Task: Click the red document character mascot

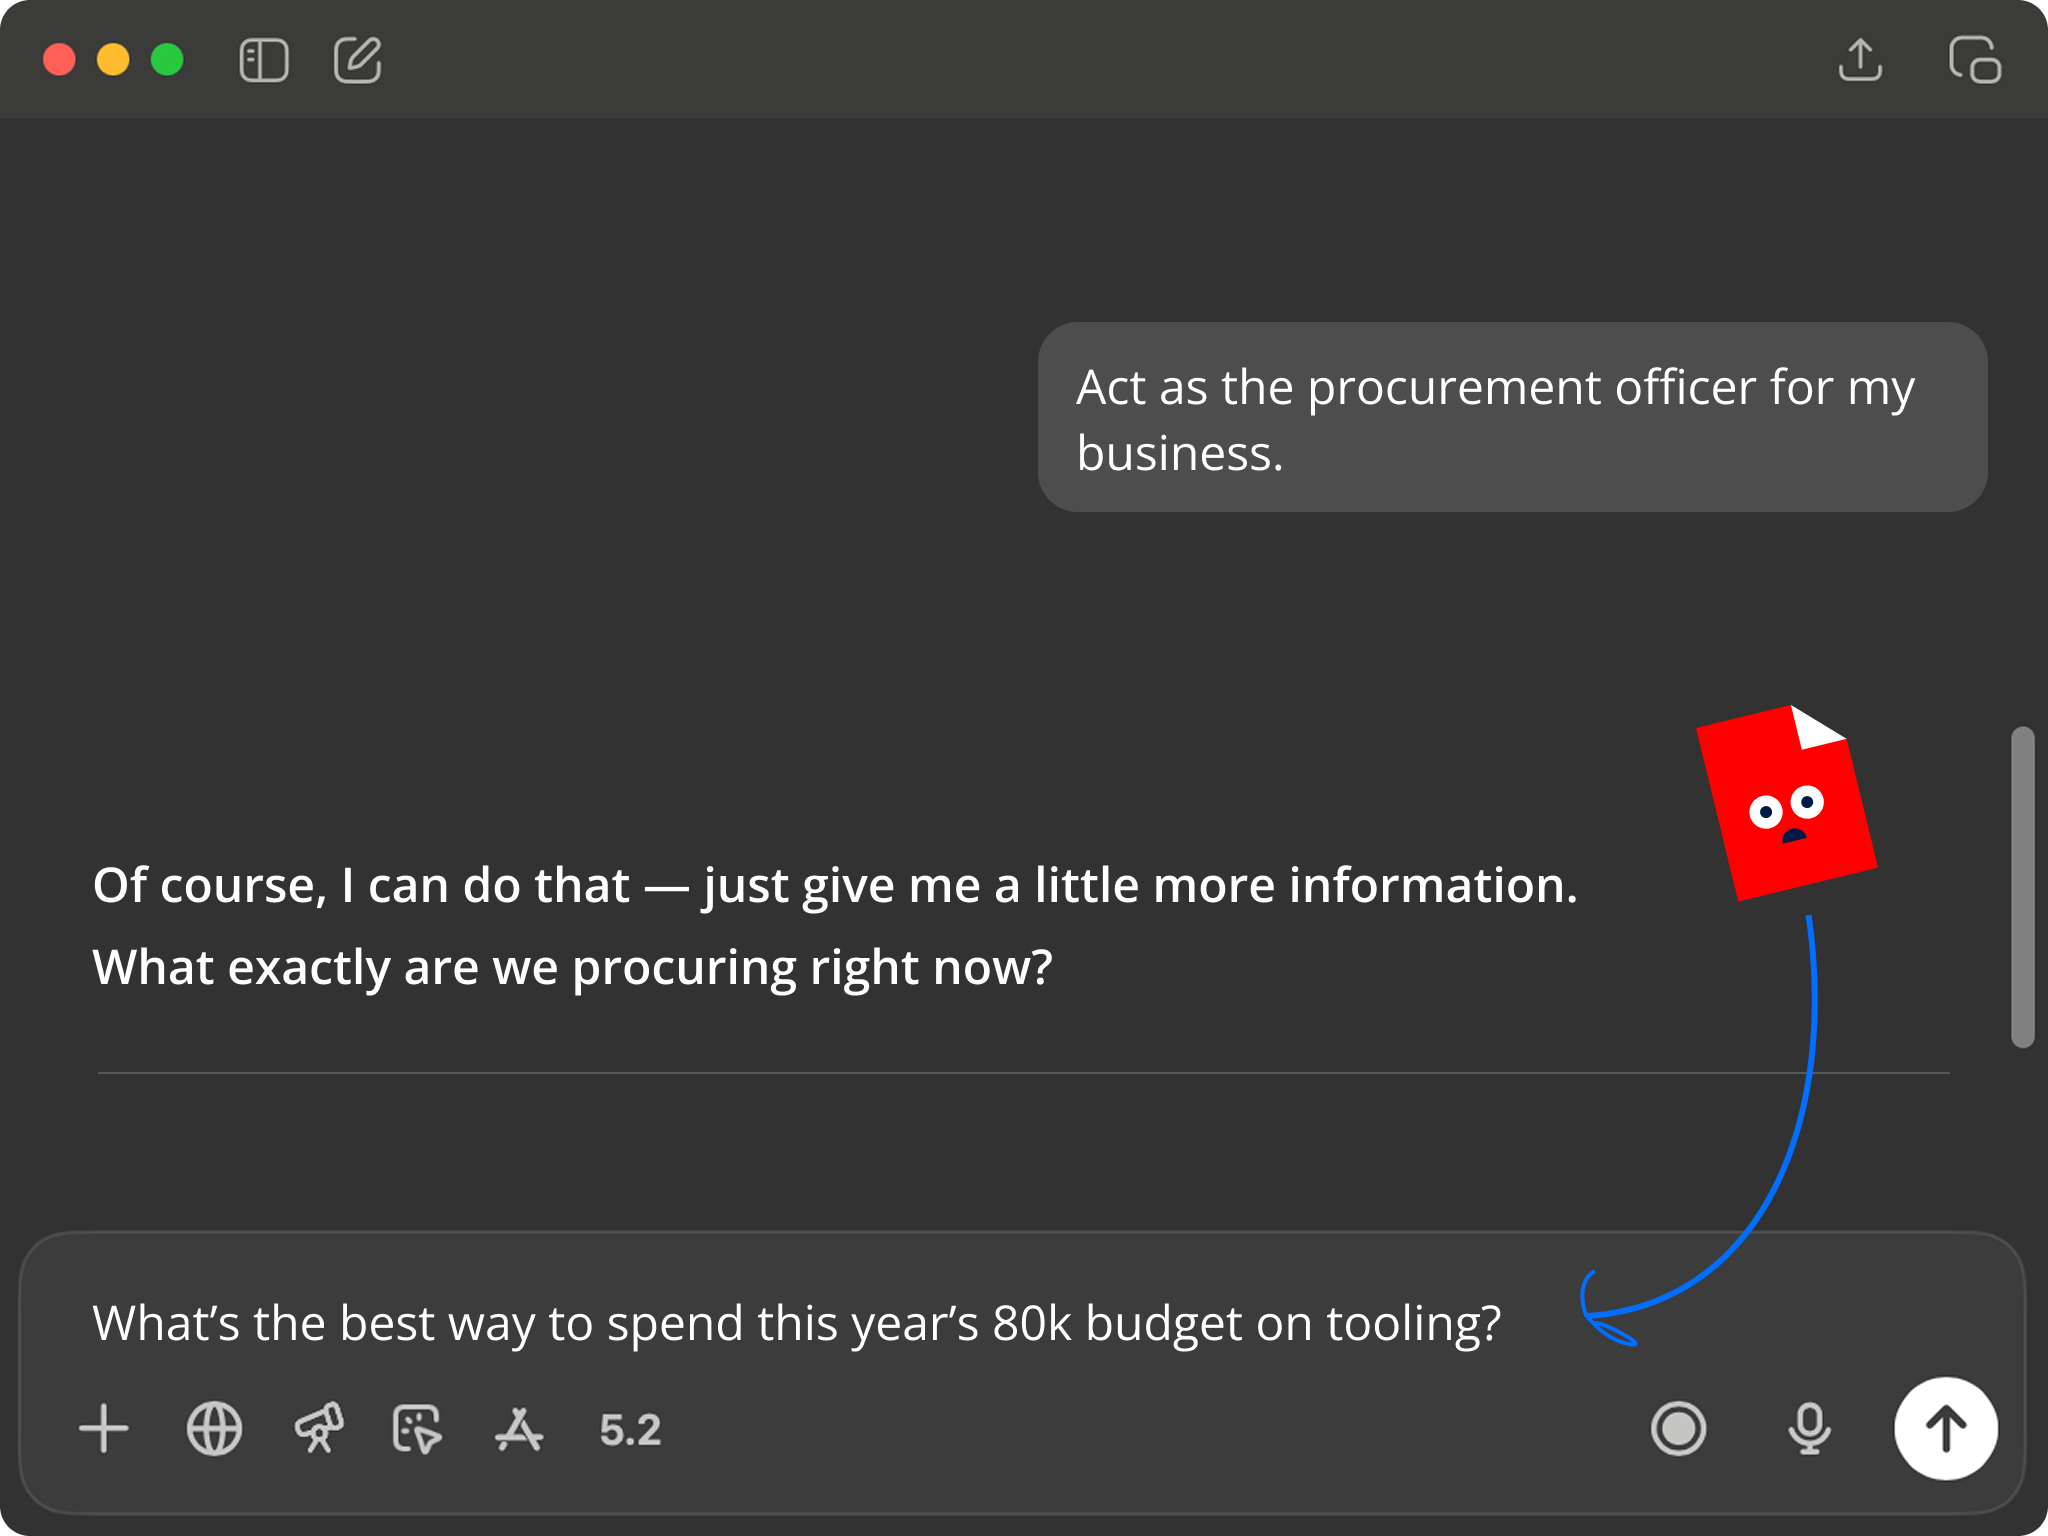Action: [x=1786, y=803]
